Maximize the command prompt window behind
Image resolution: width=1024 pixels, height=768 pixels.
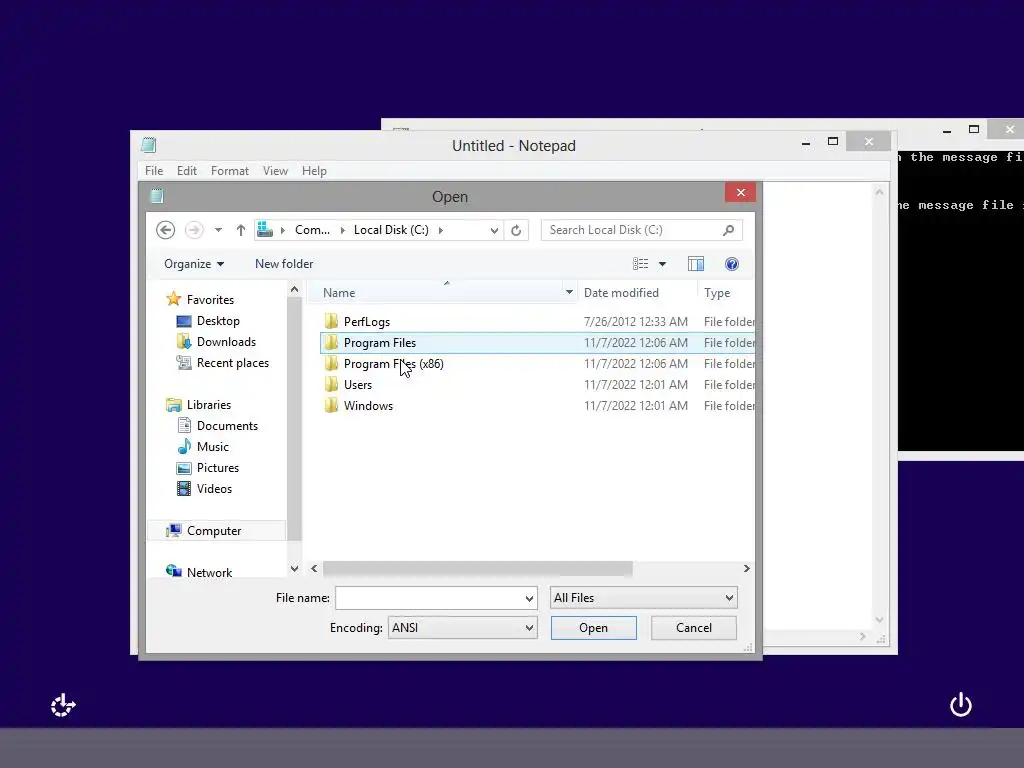pyautogui.click(x=974, y=129)
